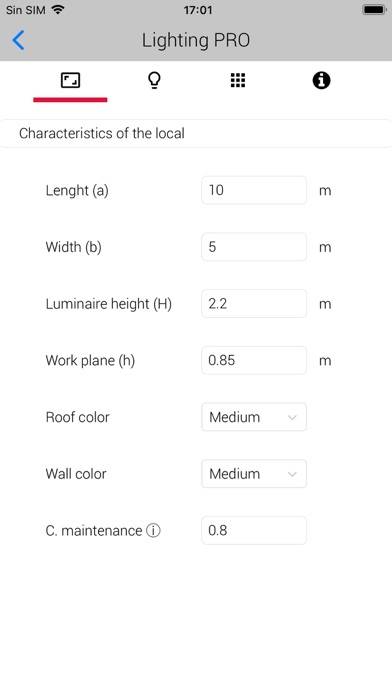Open the Wall color dropdown
This screenshot has height=696, width=392.
click(254, 474)
